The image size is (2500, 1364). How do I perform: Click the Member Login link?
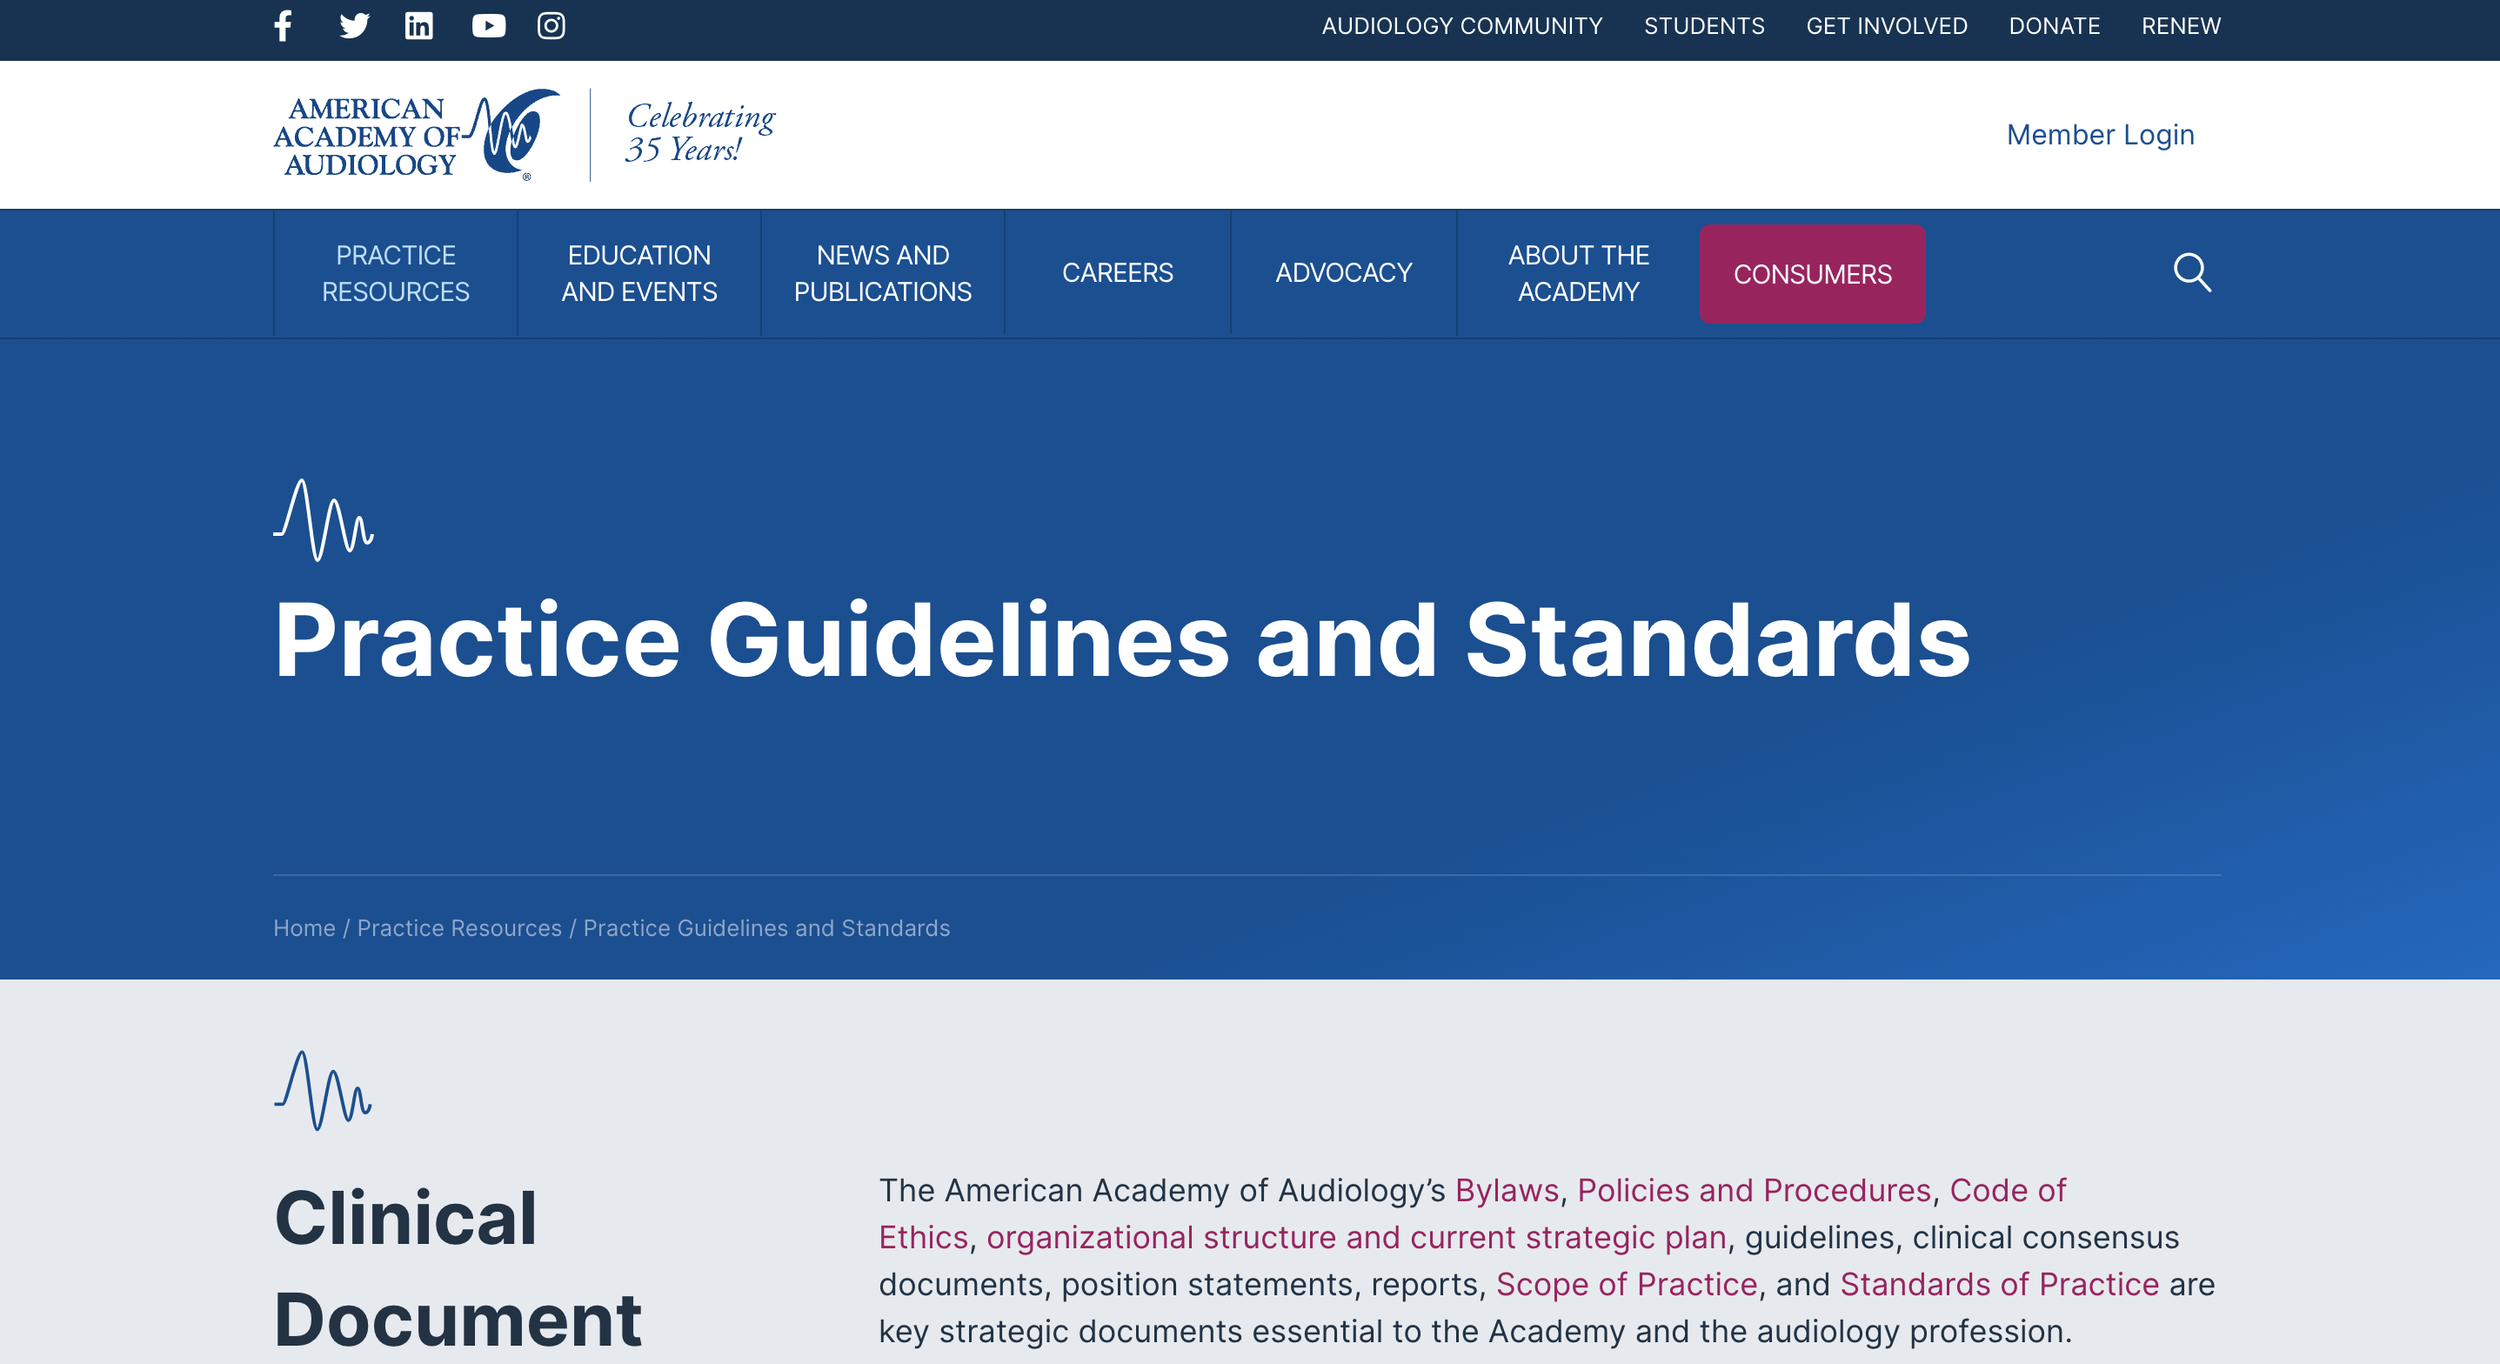[2100, 135]
